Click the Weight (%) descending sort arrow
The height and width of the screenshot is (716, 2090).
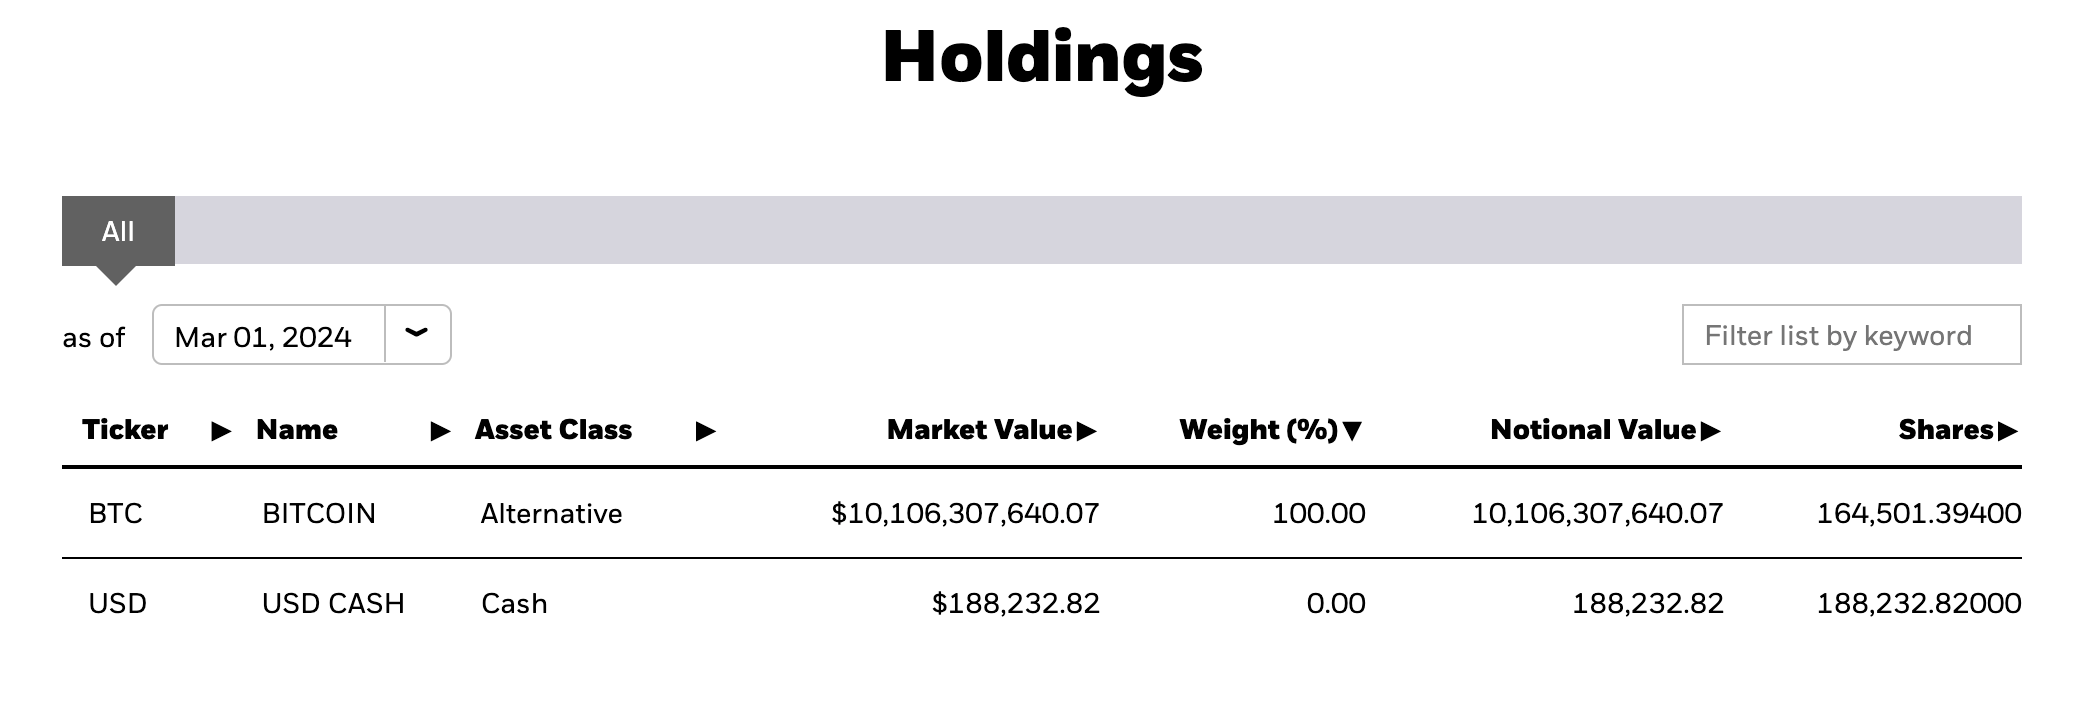(x=1352, y=431)
